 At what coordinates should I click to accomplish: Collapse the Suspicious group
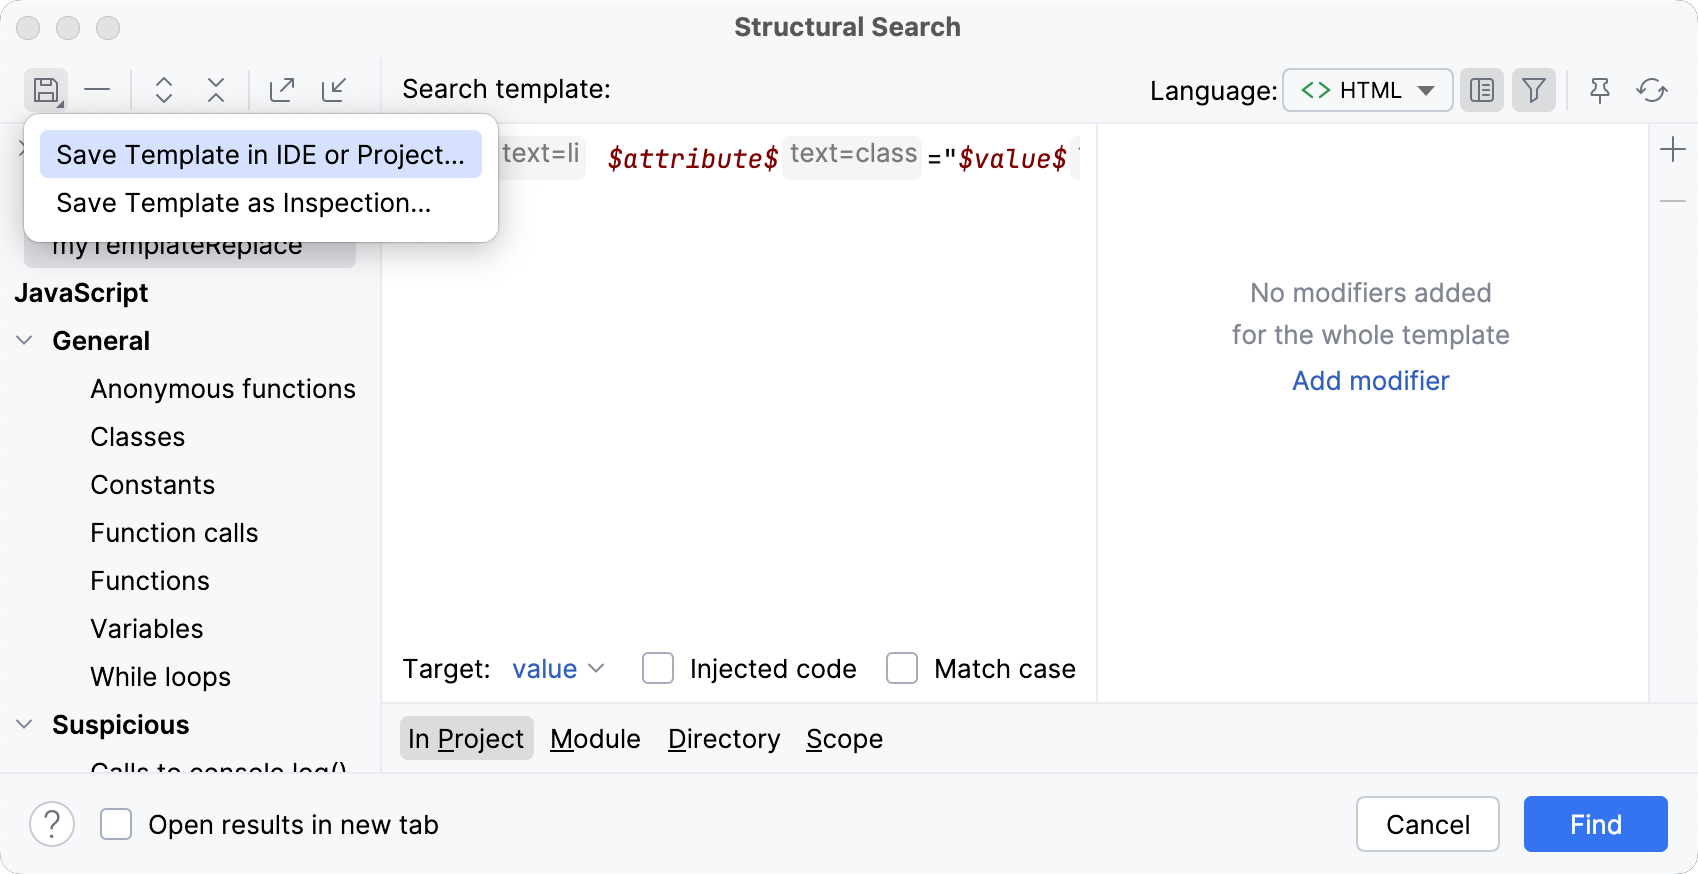pos(25,725)
